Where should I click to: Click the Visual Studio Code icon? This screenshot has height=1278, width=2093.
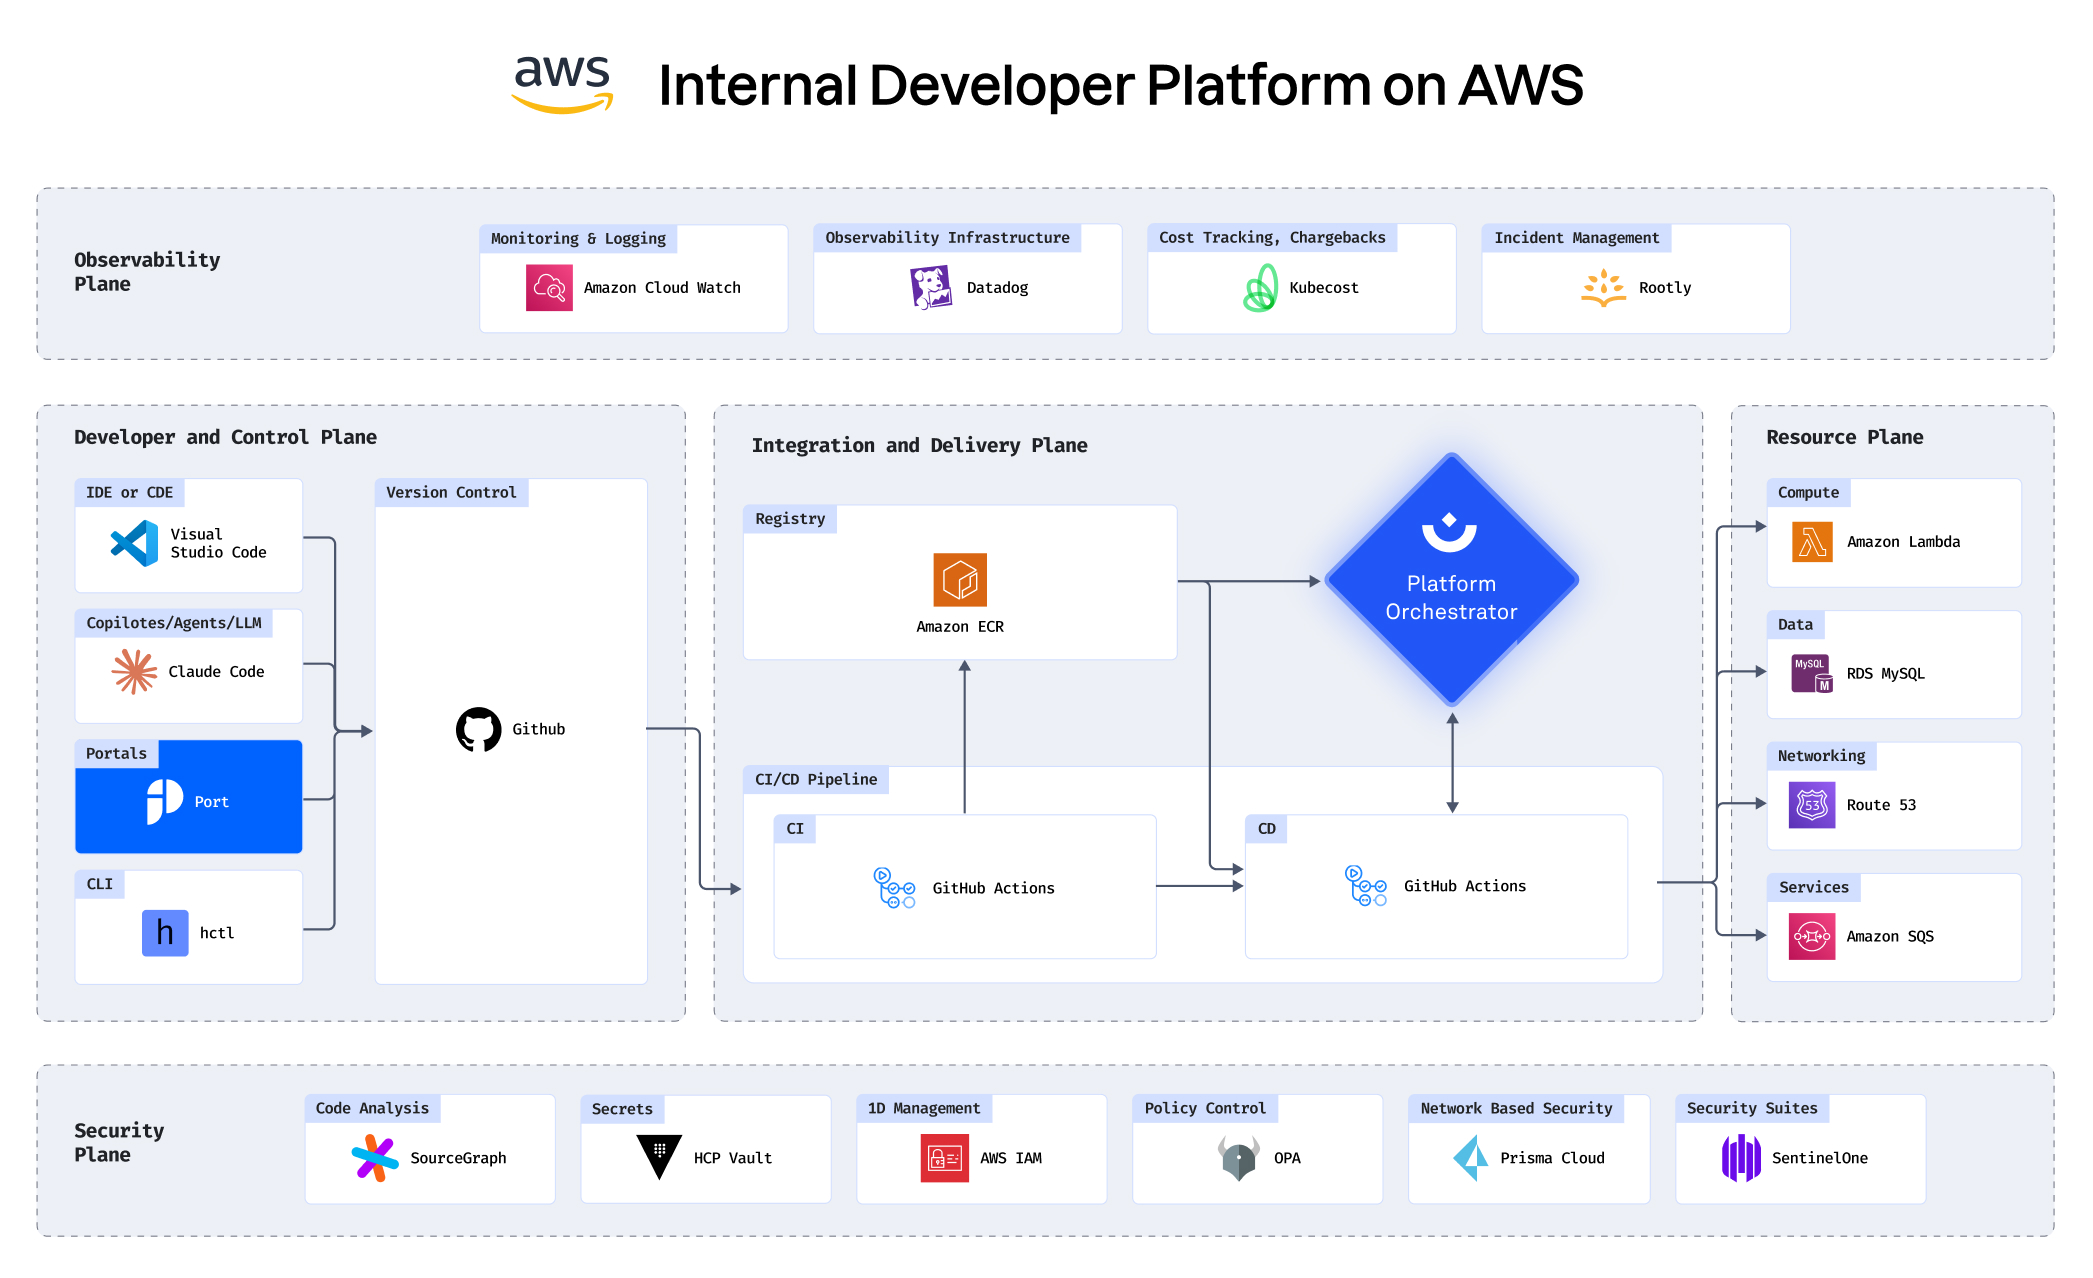[135, 543]
